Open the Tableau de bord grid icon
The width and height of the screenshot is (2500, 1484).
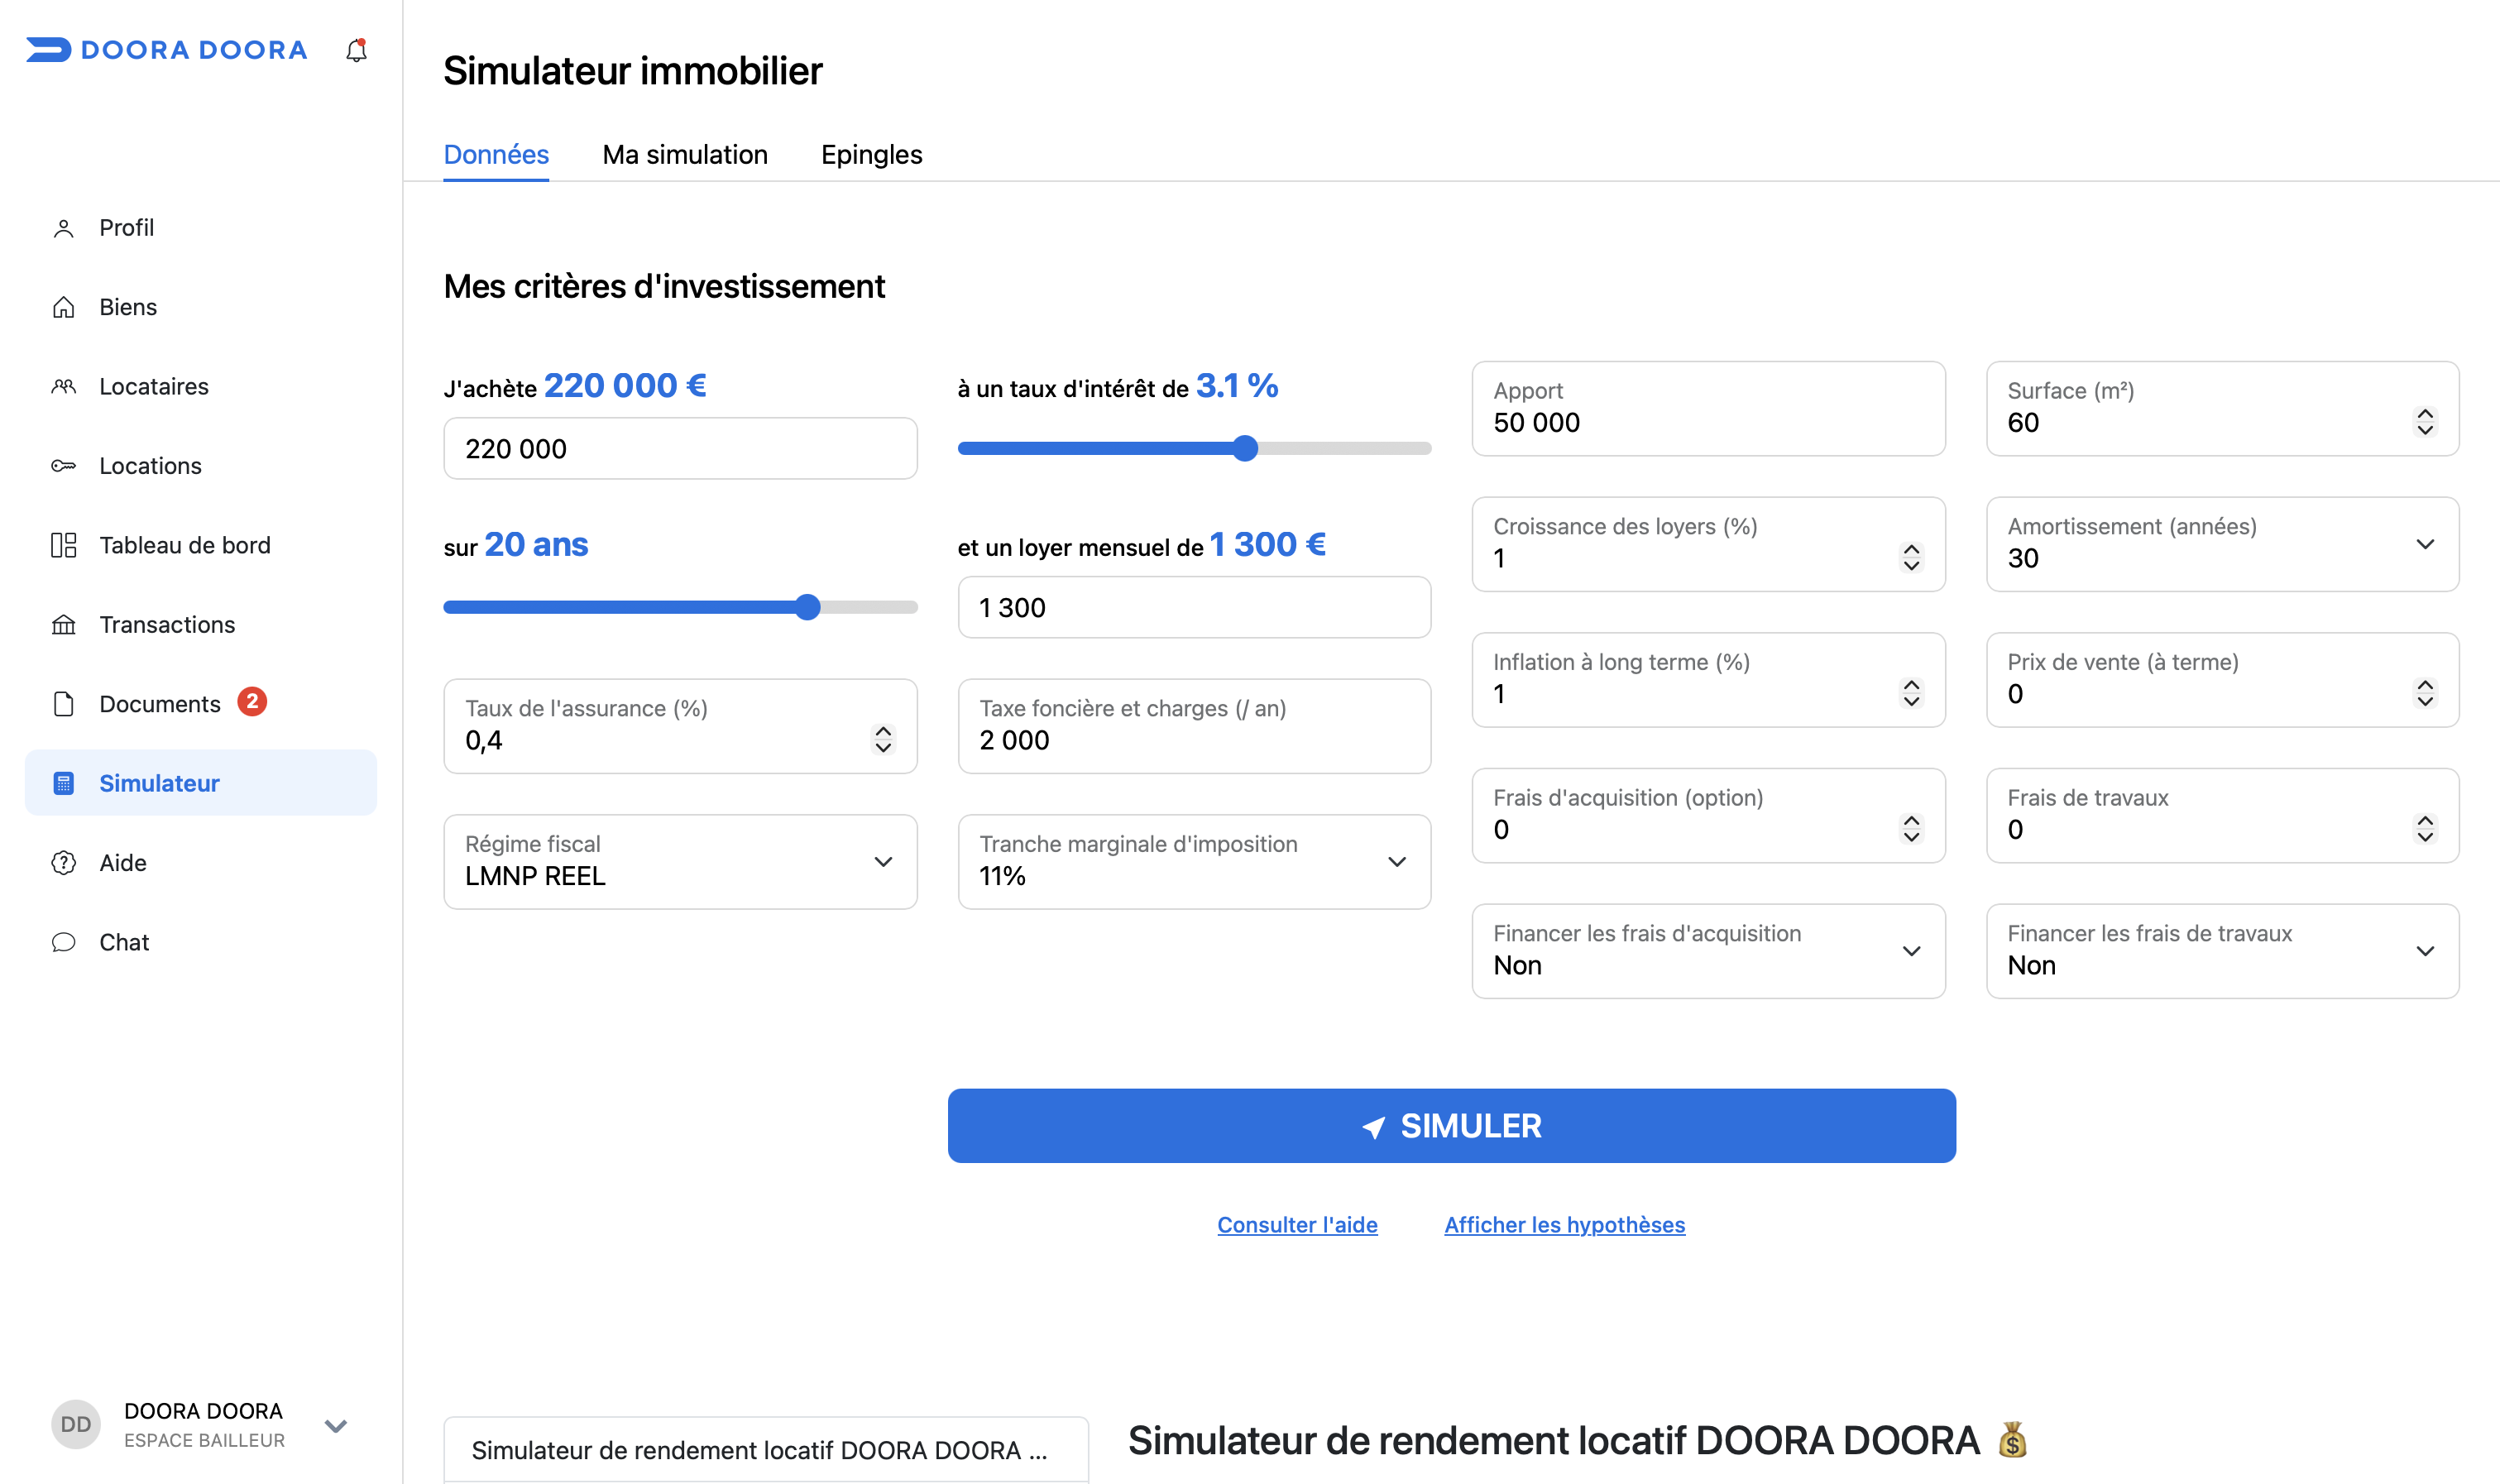click(63, 545)
